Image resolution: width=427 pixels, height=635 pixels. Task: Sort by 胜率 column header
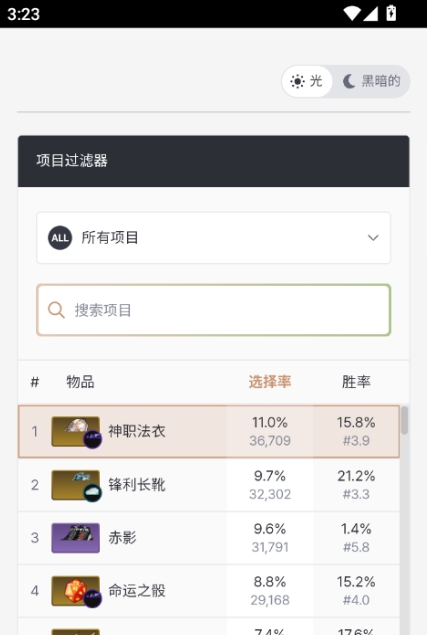click(x=356, y=382)
